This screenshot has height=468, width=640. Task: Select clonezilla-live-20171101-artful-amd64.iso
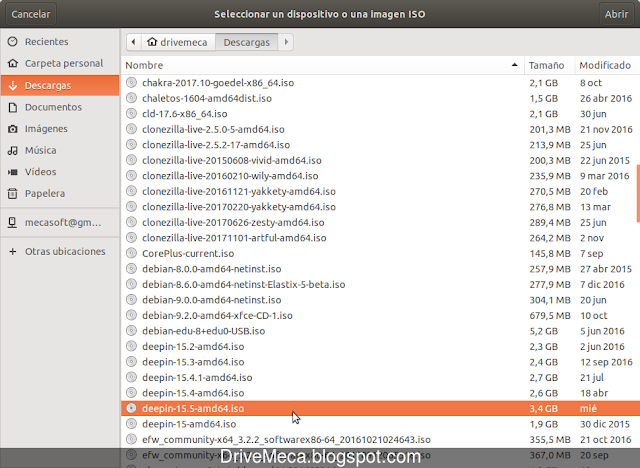pos(380,238)
